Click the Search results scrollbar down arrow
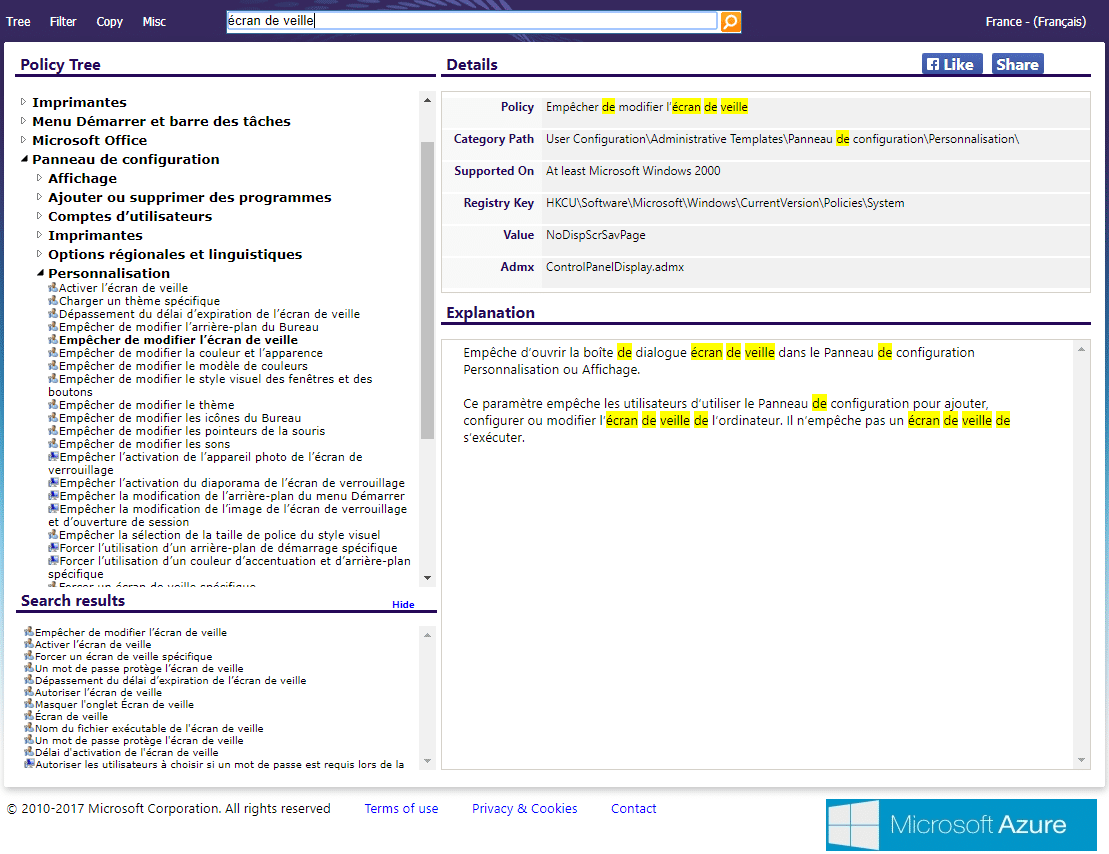The image size is (1109, 854). (427, 761)
